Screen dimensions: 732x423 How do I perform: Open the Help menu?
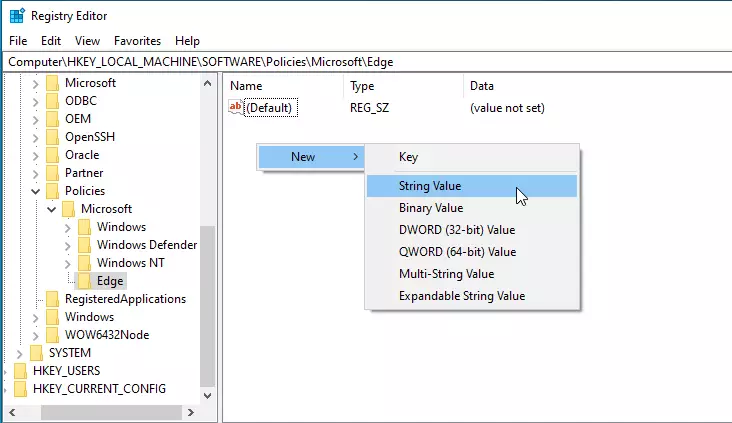pyautogui.click(x=187, y=41)
